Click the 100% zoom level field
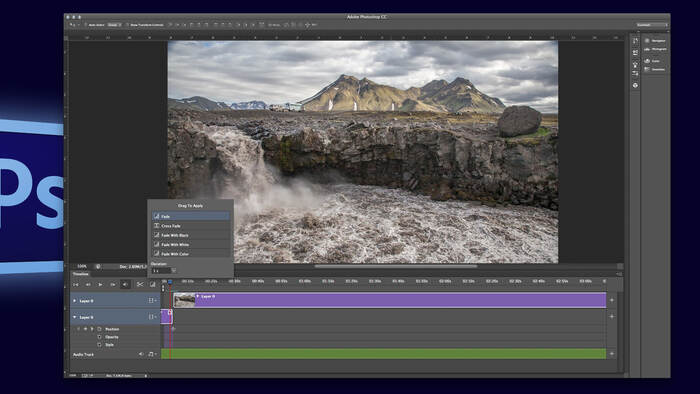The height and width of the screenshot is (394, 700). (x=82, y=266)
